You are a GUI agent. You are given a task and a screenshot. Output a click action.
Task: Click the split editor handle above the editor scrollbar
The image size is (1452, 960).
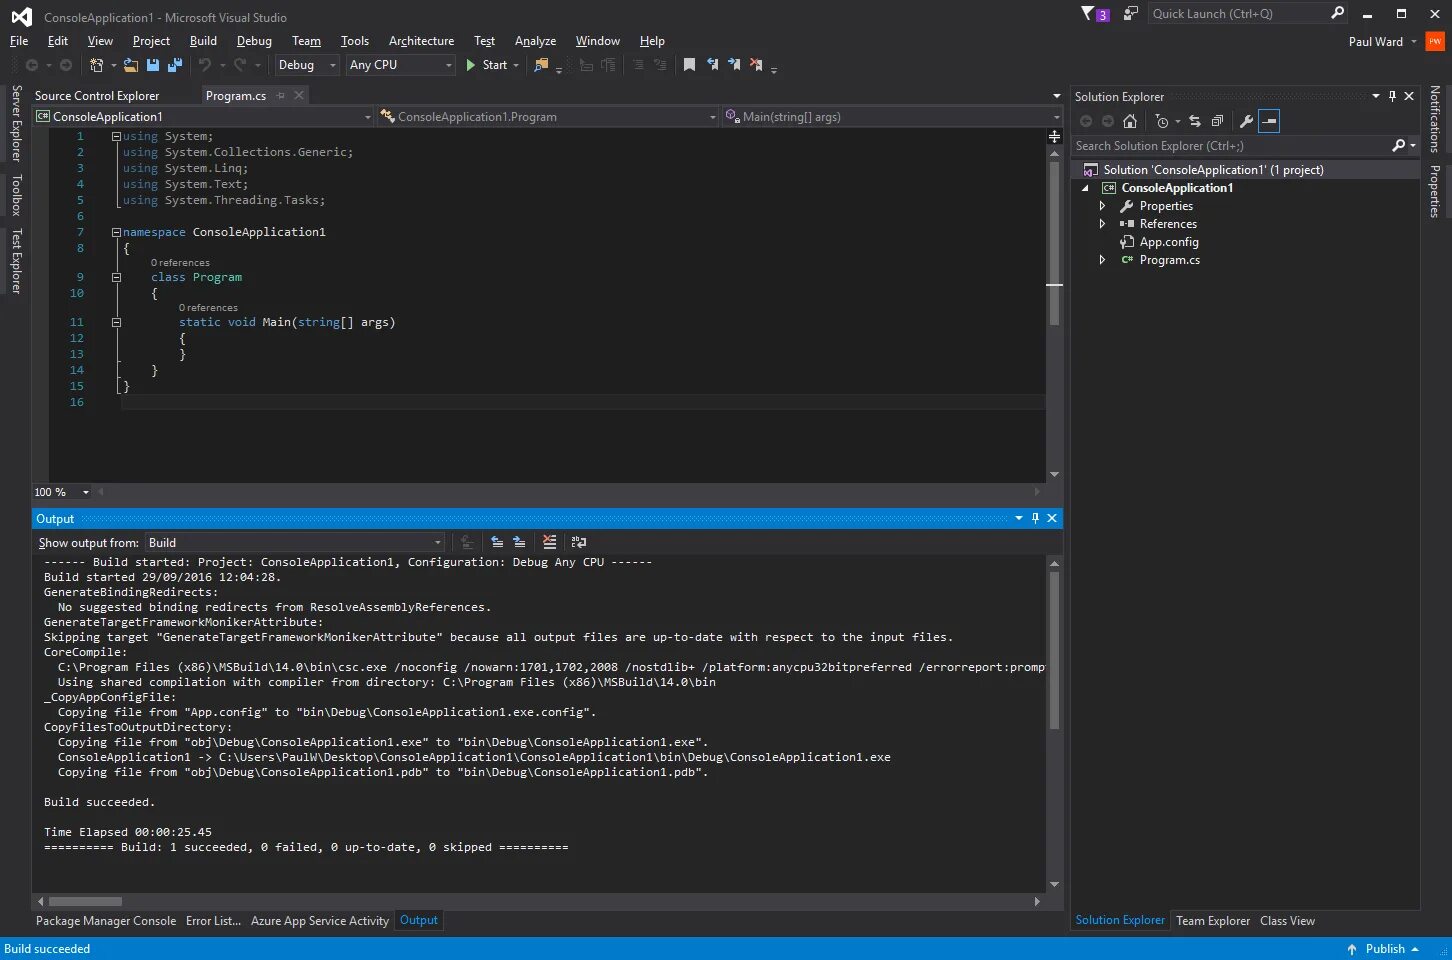tap(1054, 136)
